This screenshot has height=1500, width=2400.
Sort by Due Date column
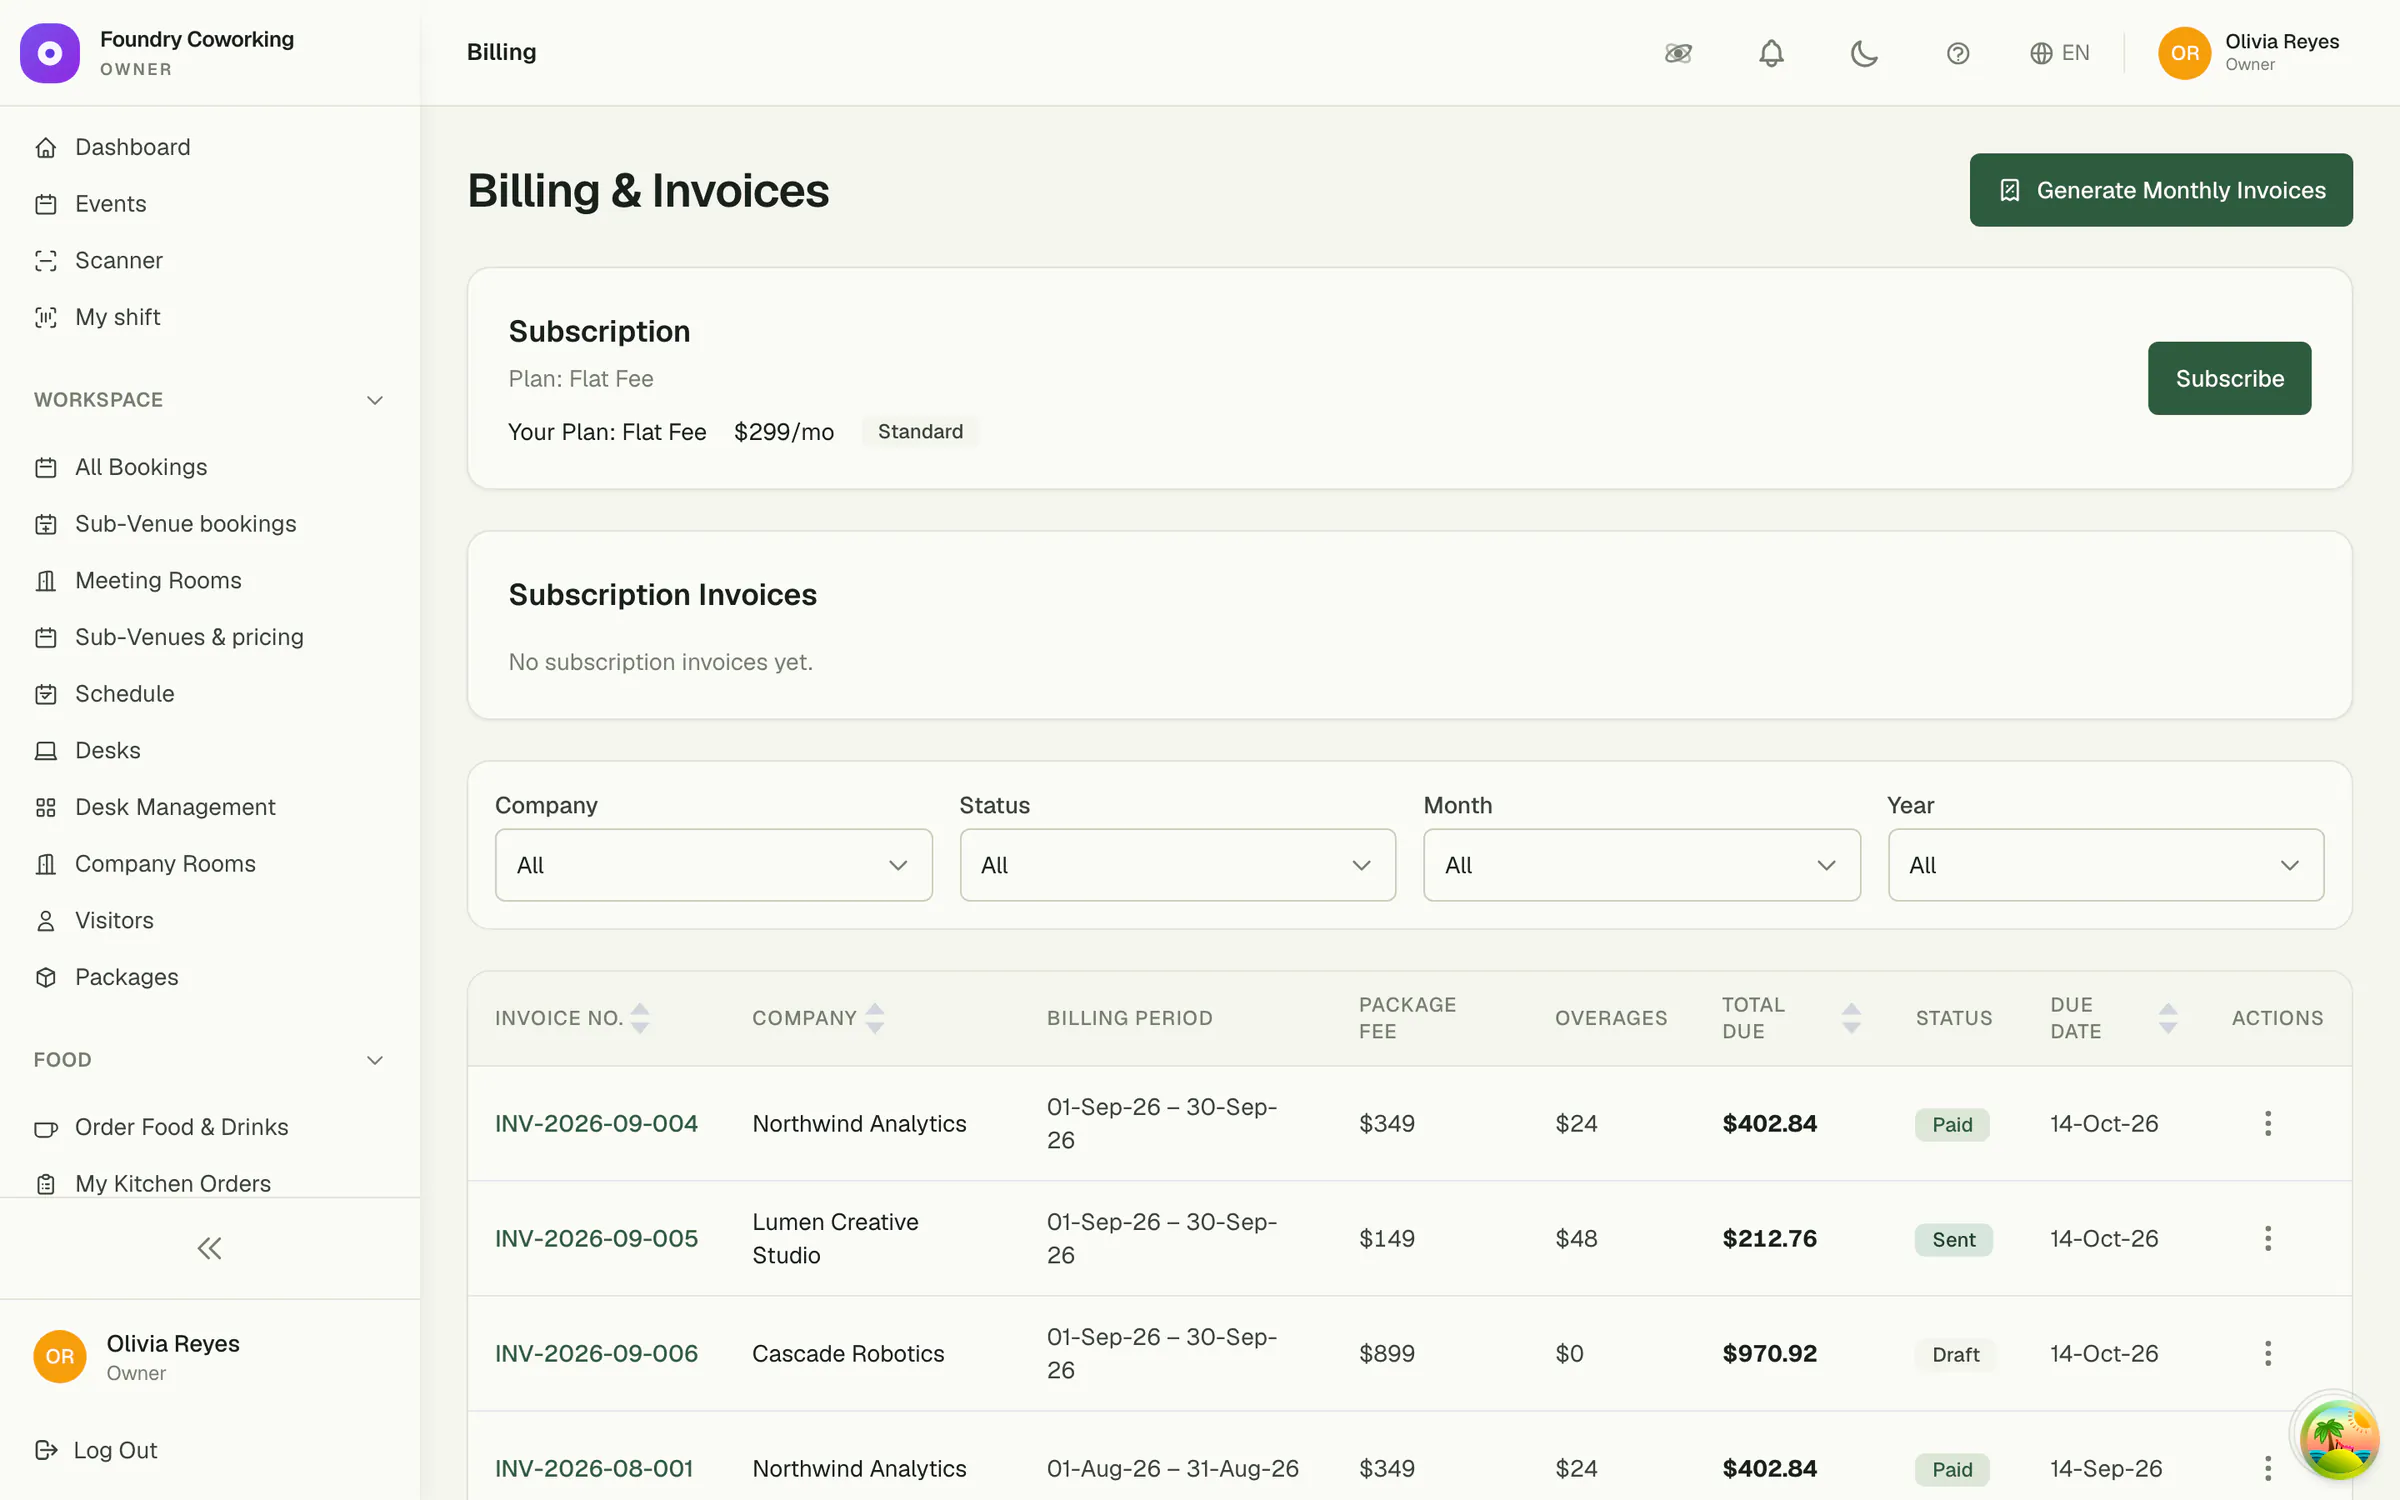point(2168,1018)
